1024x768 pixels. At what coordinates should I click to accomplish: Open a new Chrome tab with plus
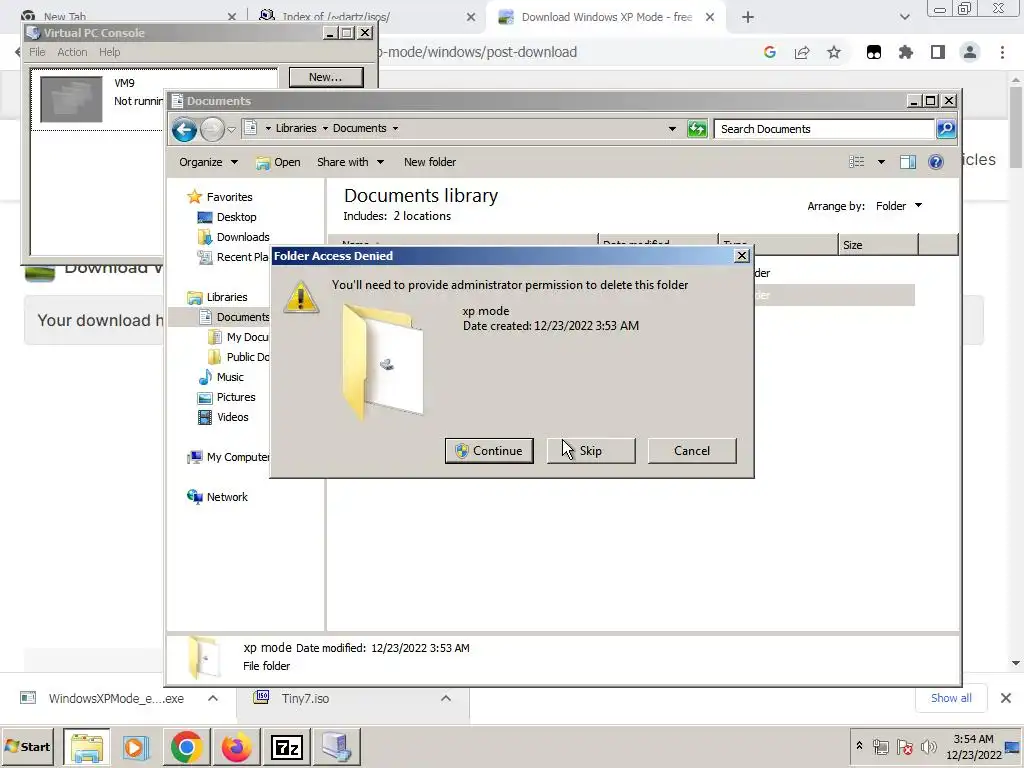[x=748, y=18]
